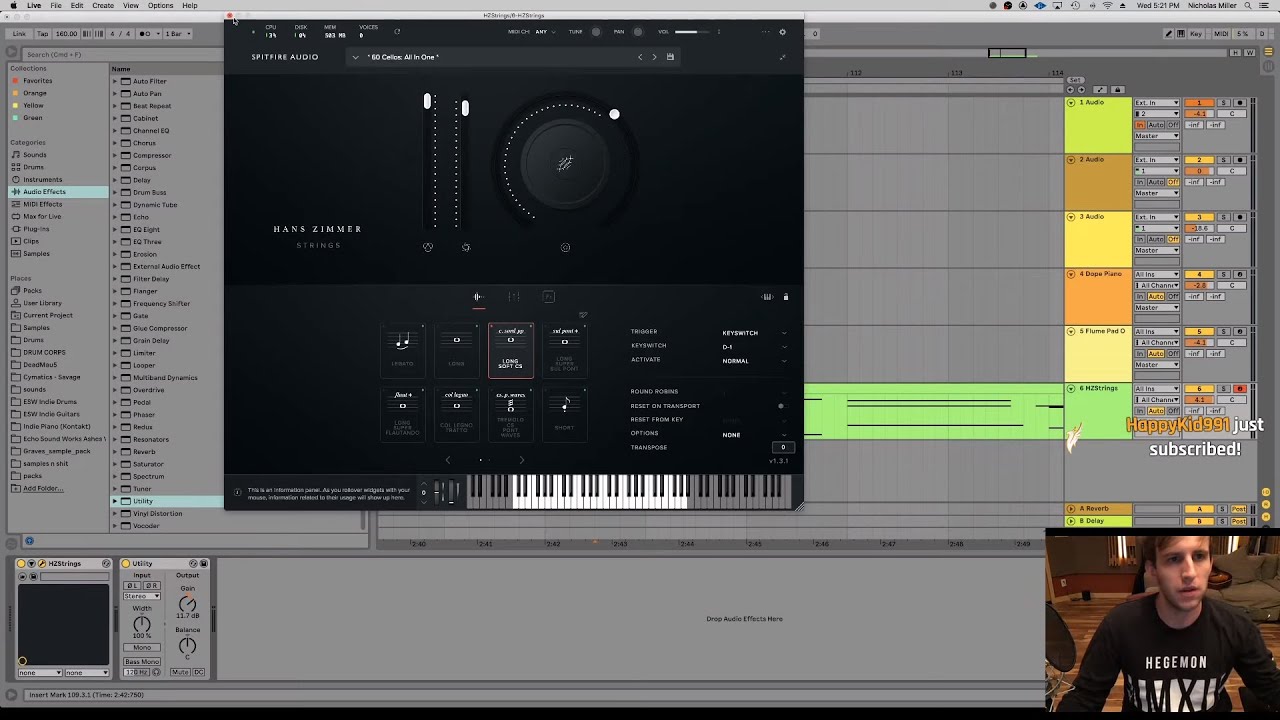Click the expression icon under left slider

point(428,247)
